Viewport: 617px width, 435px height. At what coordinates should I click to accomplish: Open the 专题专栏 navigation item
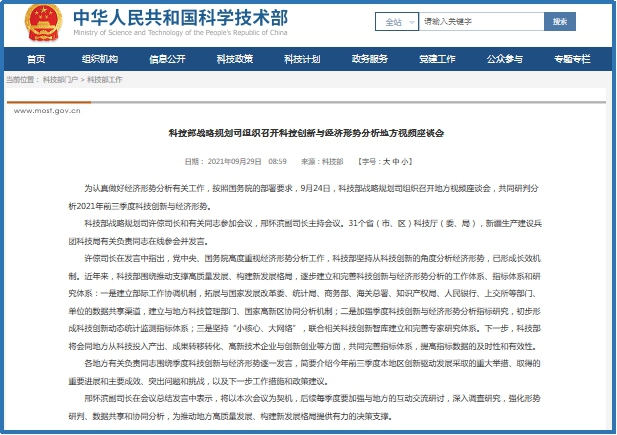(x=572, y=59)
